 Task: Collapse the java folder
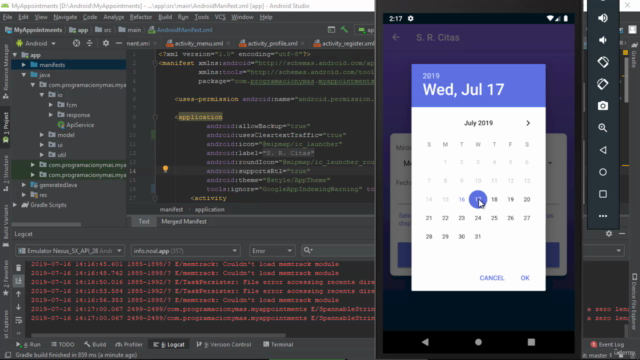coord(24,75)
